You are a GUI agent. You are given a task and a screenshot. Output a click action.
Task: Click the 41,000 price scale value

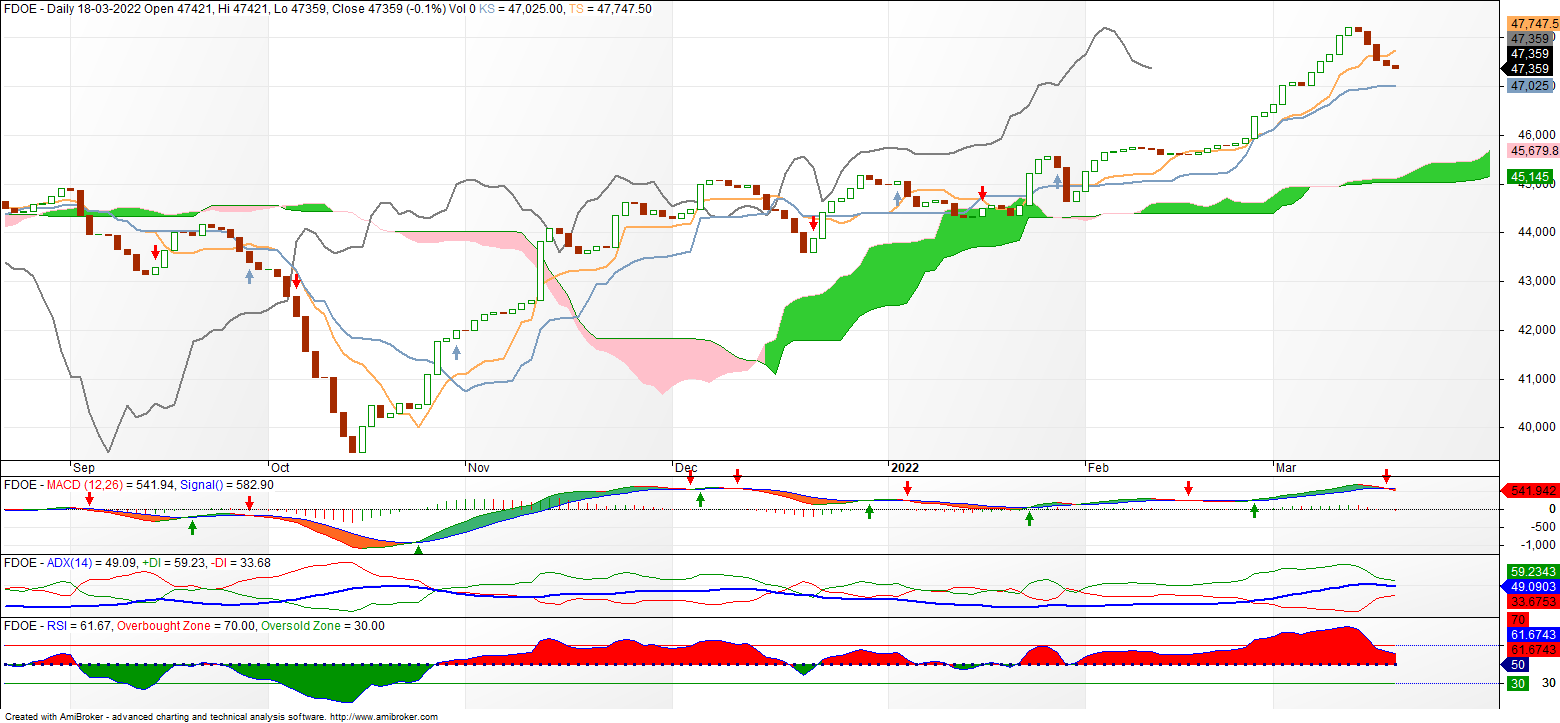click(1535, 379)
